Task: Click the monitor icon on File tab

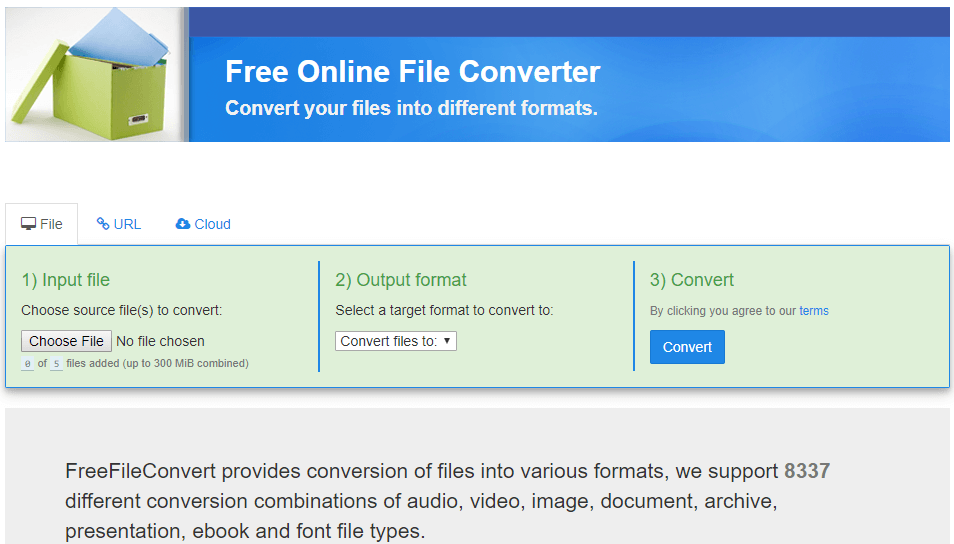Action: pos(28,224)
